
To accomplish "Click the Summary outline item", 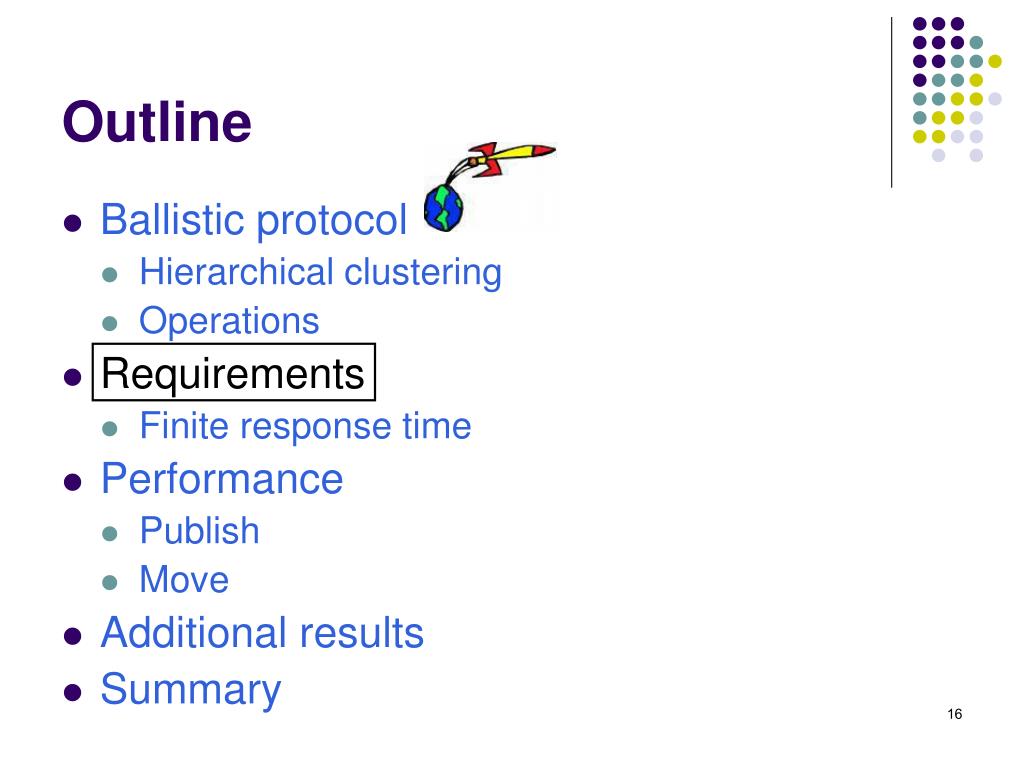I will tap(191, 690).
